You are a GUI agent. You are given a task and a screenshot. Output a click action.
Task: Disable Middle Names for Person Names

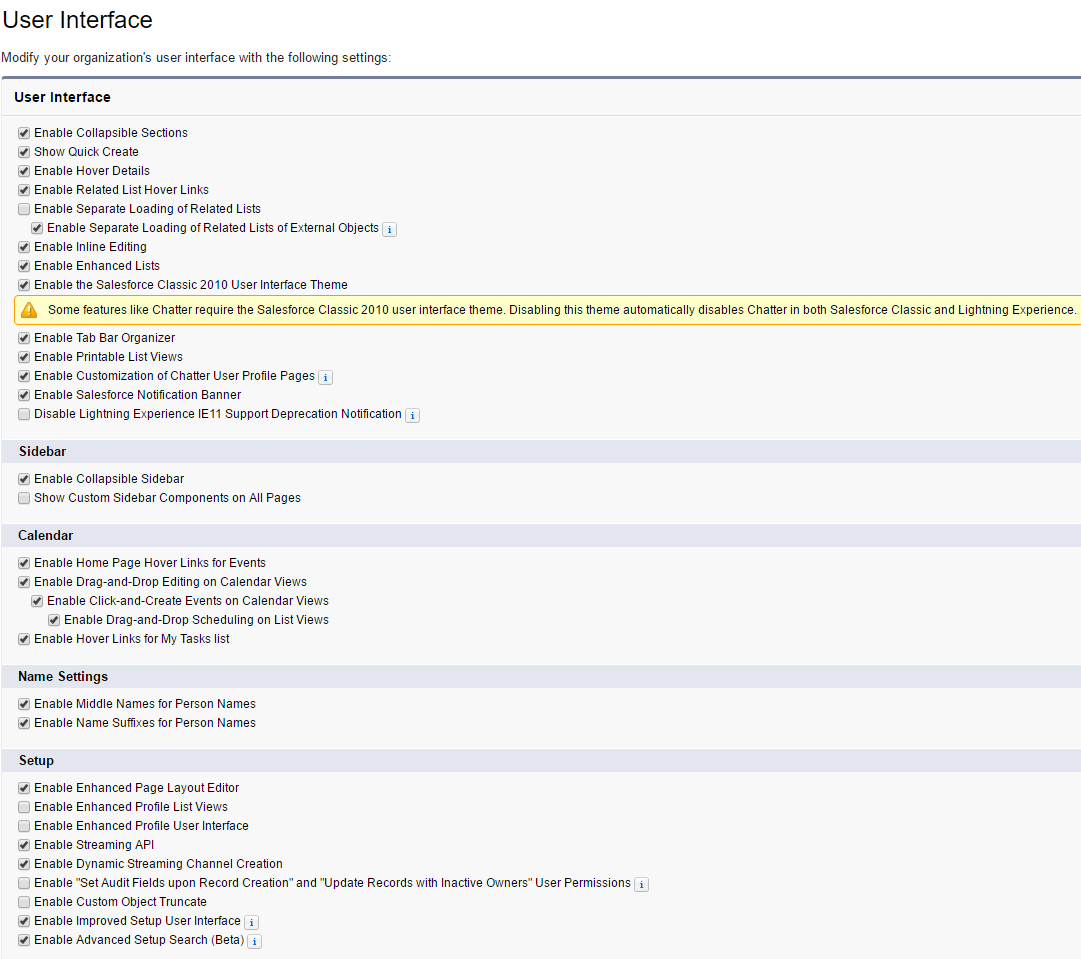tap(24, 704)
